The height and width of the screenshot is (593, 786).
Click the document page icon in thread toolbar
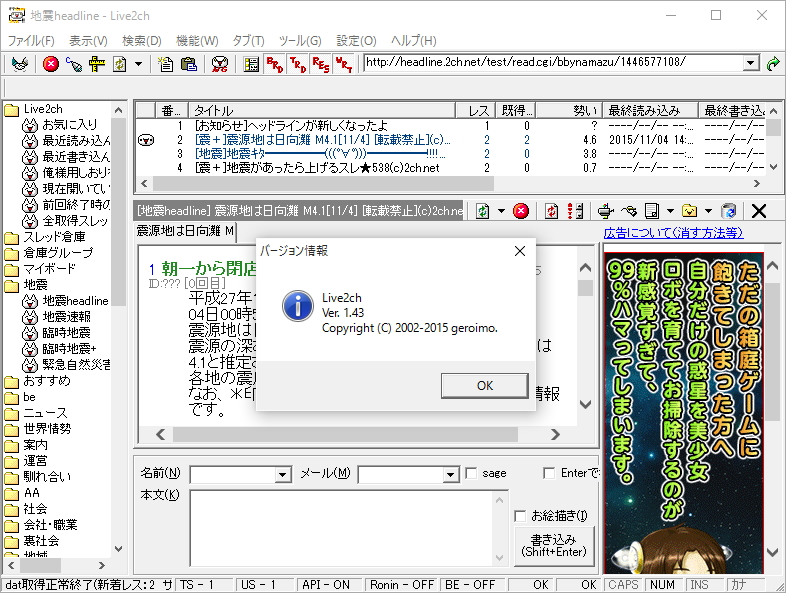pos(652,211)
